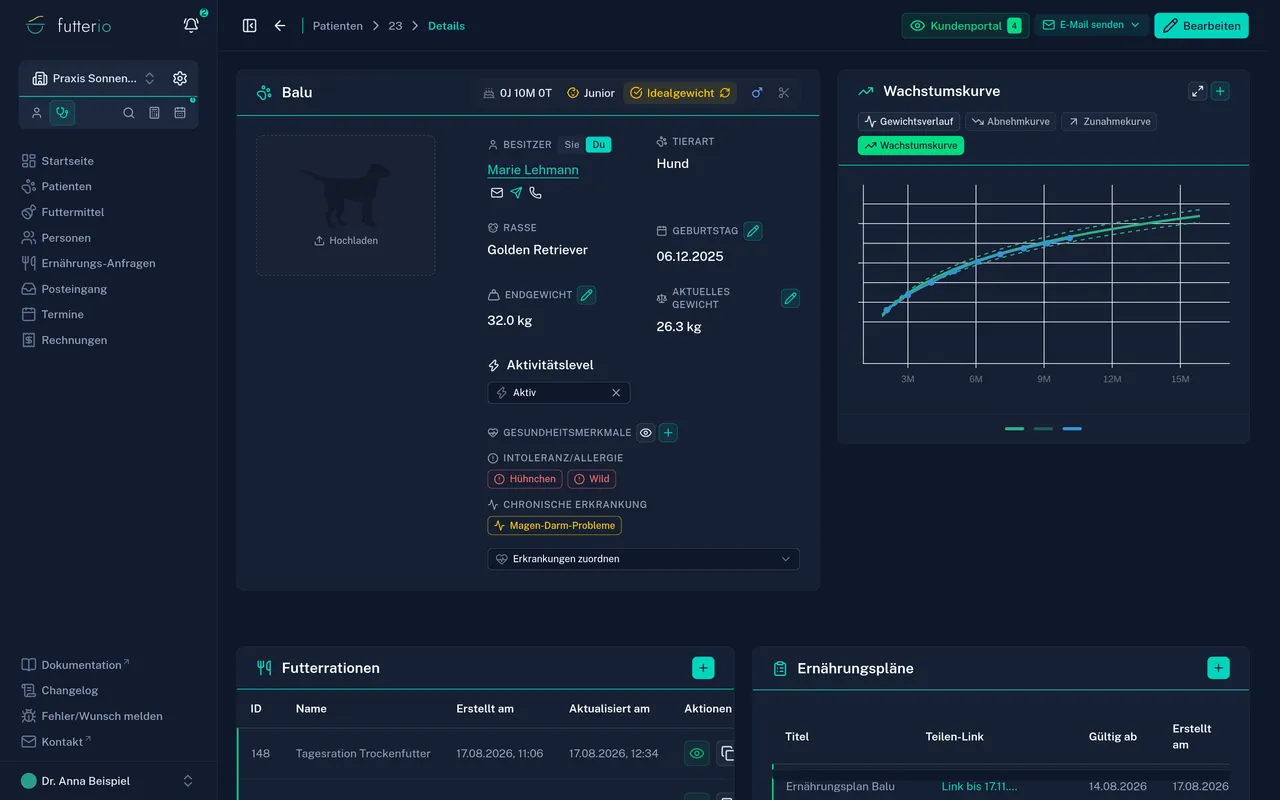Open Erkrankungen zuordnen dropdown
This screenshot has height=800, width=1280.
click(x=643, y=559)
